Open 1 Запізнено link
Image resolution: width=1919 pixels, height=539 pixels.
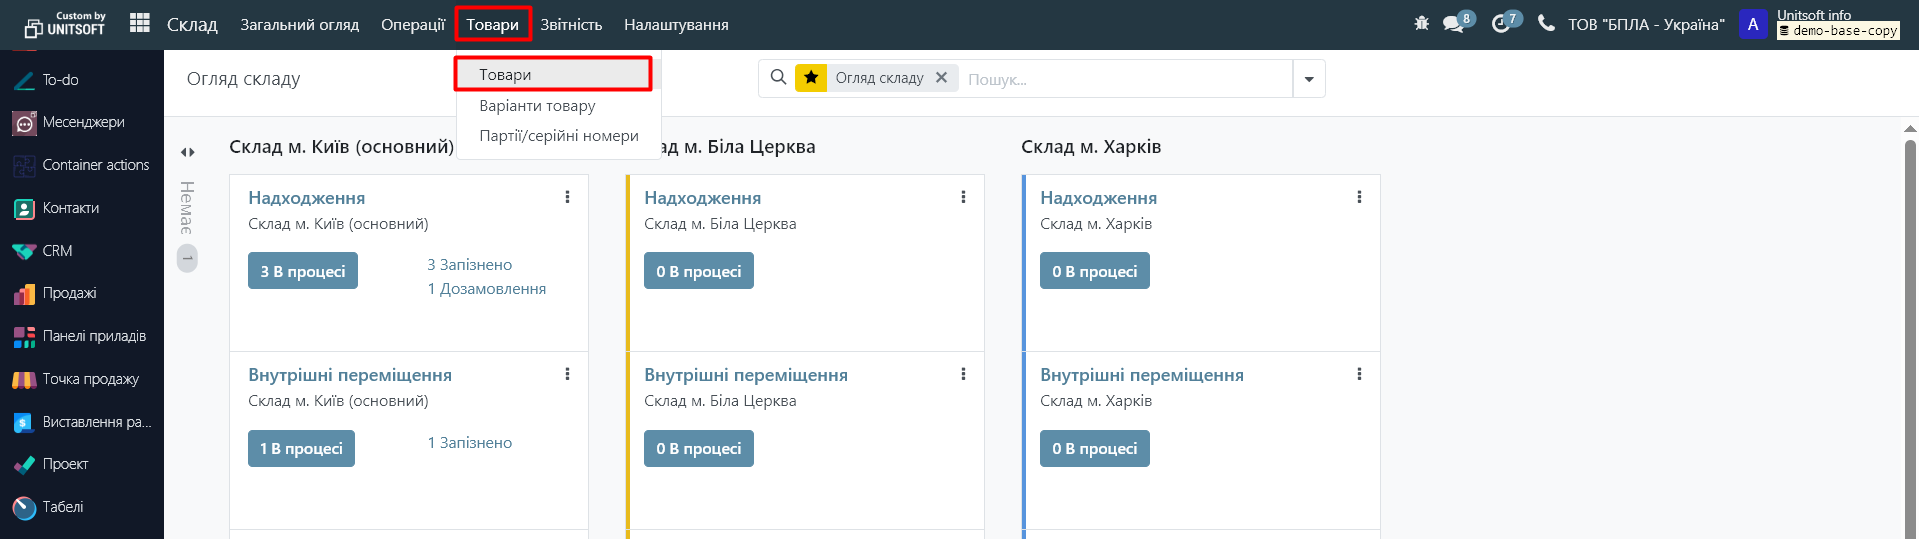click(x=469, y=443)
